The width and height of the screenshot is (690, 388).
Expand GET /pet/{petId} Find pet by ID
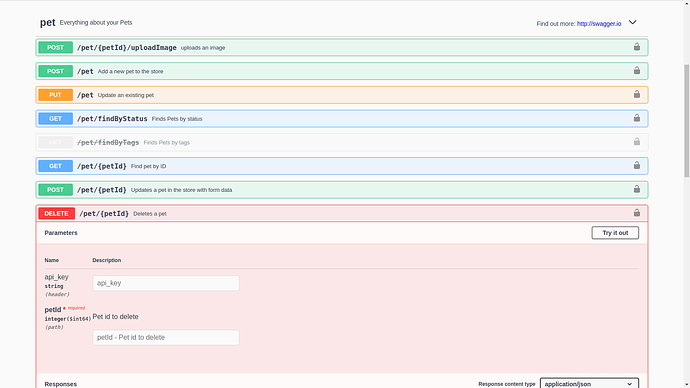341,166
